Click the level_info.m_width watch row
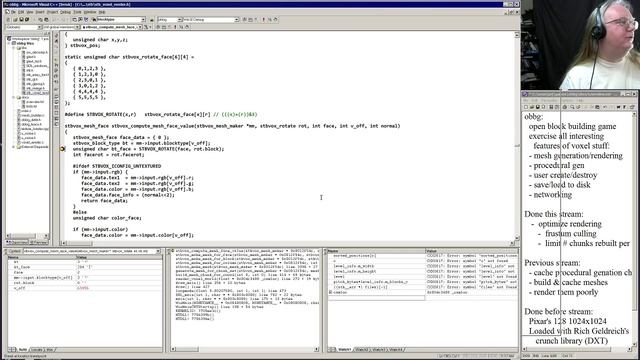The height and width of the screenshot is (360, 640). tap(422, 266)
